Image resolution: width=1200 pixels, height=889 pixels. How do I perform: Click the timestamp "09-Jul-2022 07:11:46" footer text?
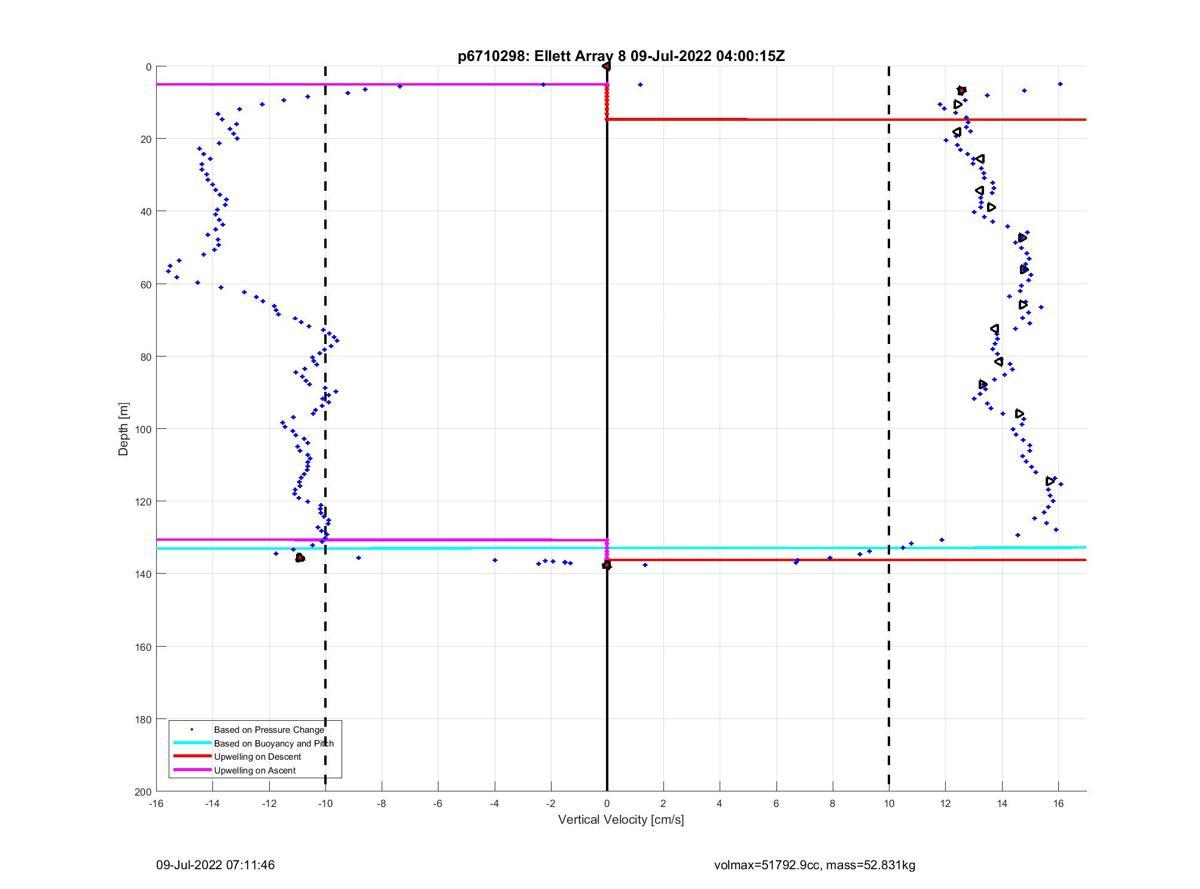pos(215,865)
